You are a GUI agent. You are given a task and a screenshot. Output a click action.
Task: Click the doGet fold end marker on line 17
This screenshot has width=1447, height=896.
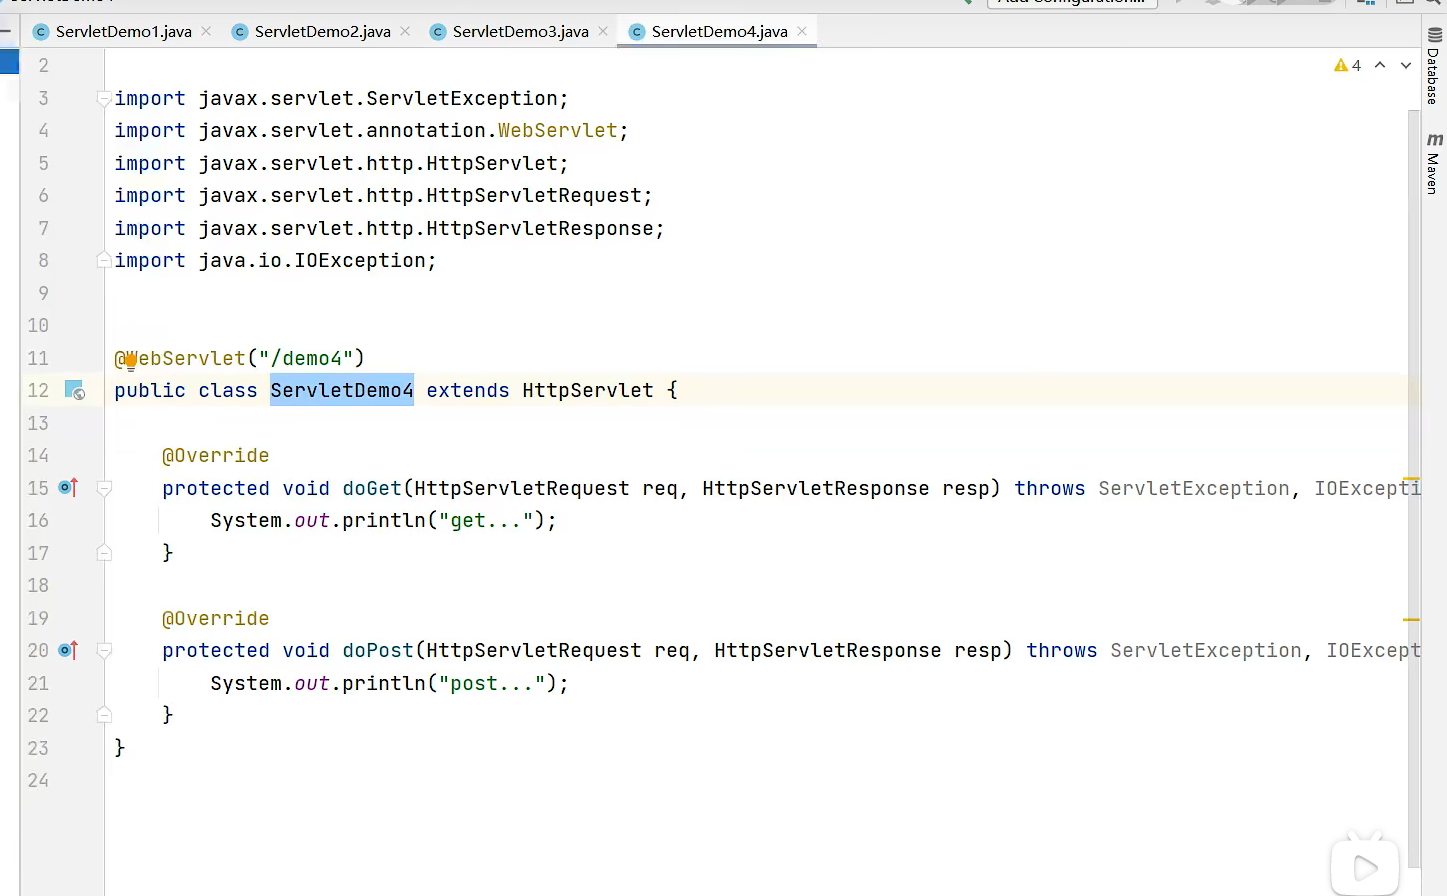point(103,552)
